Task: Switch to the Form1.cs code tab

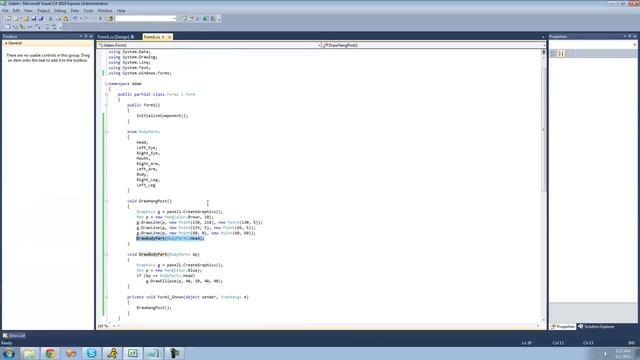Action: [152, 37]
